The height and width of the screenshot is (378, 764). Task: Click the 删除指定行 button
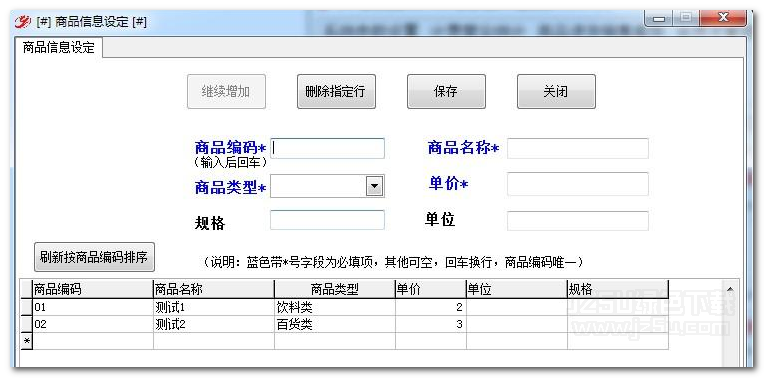[x=336, y=92]
